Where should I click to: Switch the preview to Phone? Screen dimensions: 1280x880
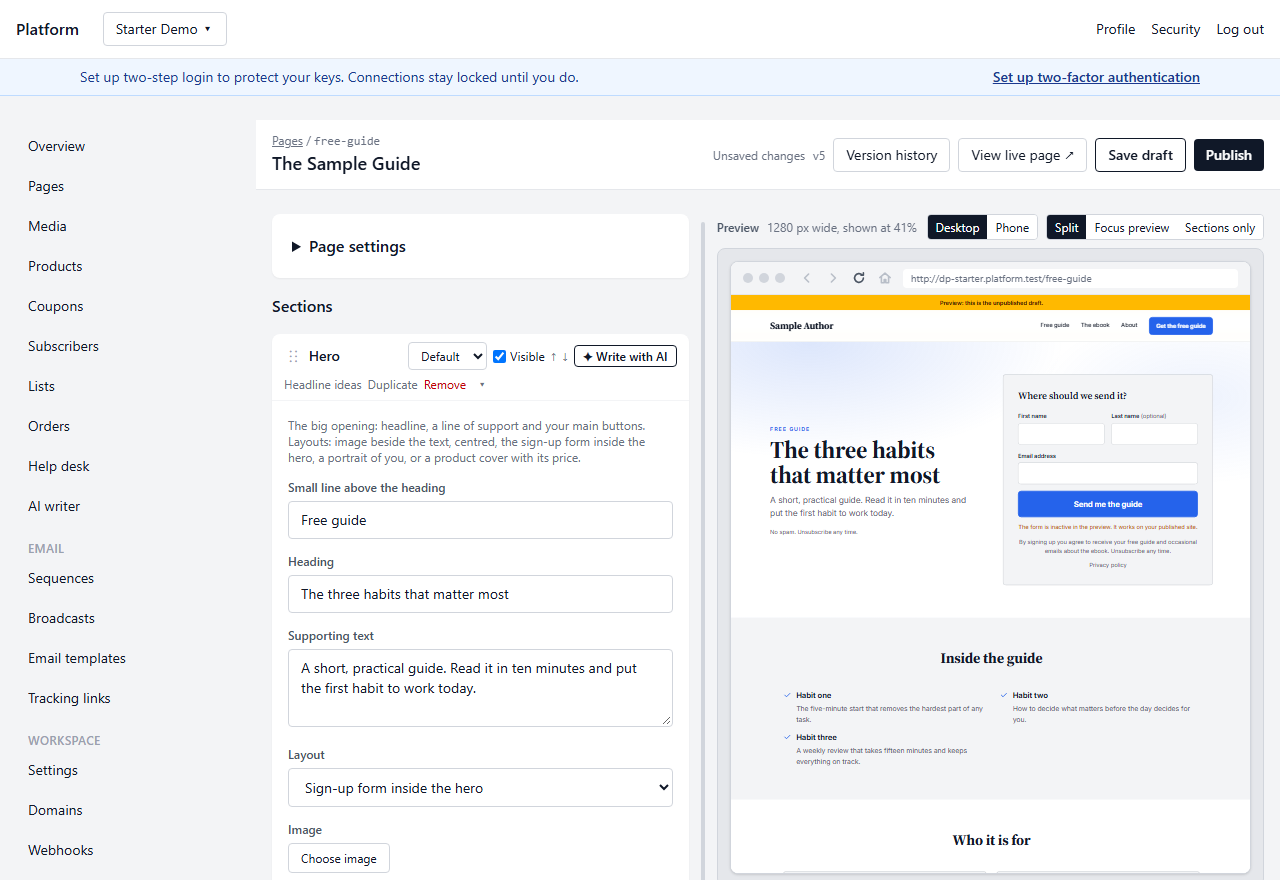(x=1012, y=228)
